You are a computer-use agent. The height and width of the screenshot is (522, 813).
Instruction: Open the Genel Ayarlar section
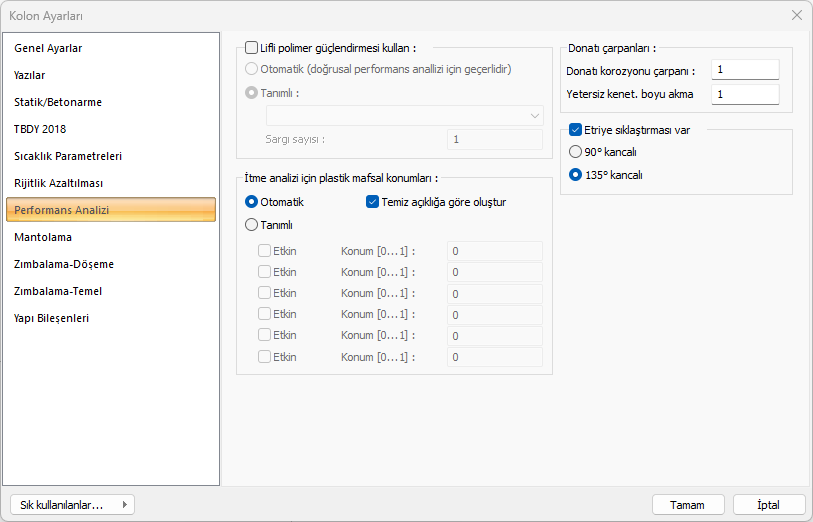[x=48, y=48]
